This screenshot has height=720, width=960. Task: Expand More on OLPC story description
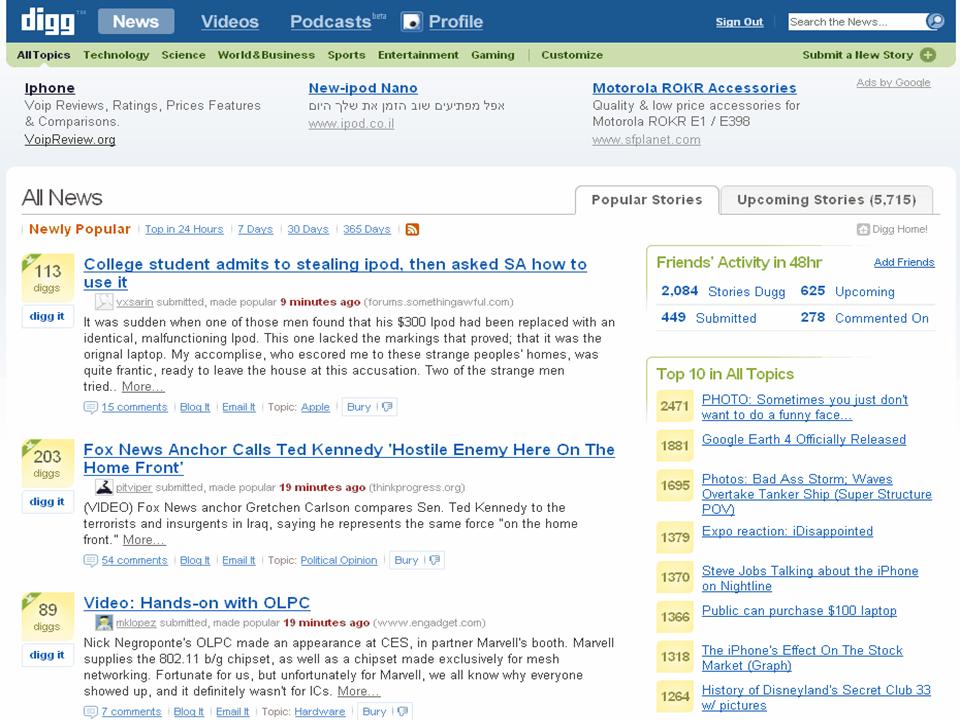(359, 691)
